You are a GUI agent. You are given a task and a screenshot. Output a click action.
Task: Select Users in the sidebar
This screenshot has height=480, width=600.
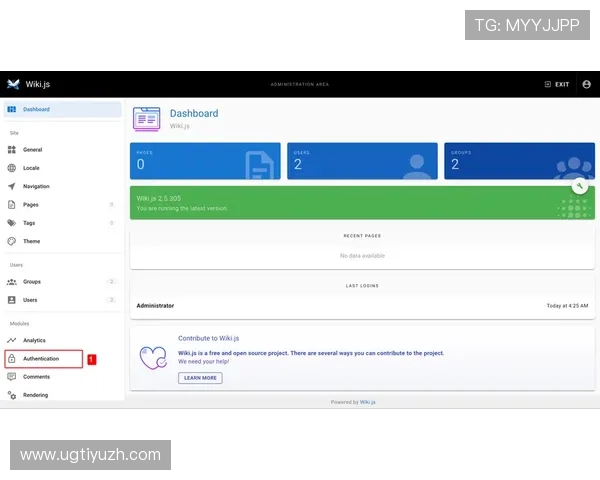coord(30,300)
